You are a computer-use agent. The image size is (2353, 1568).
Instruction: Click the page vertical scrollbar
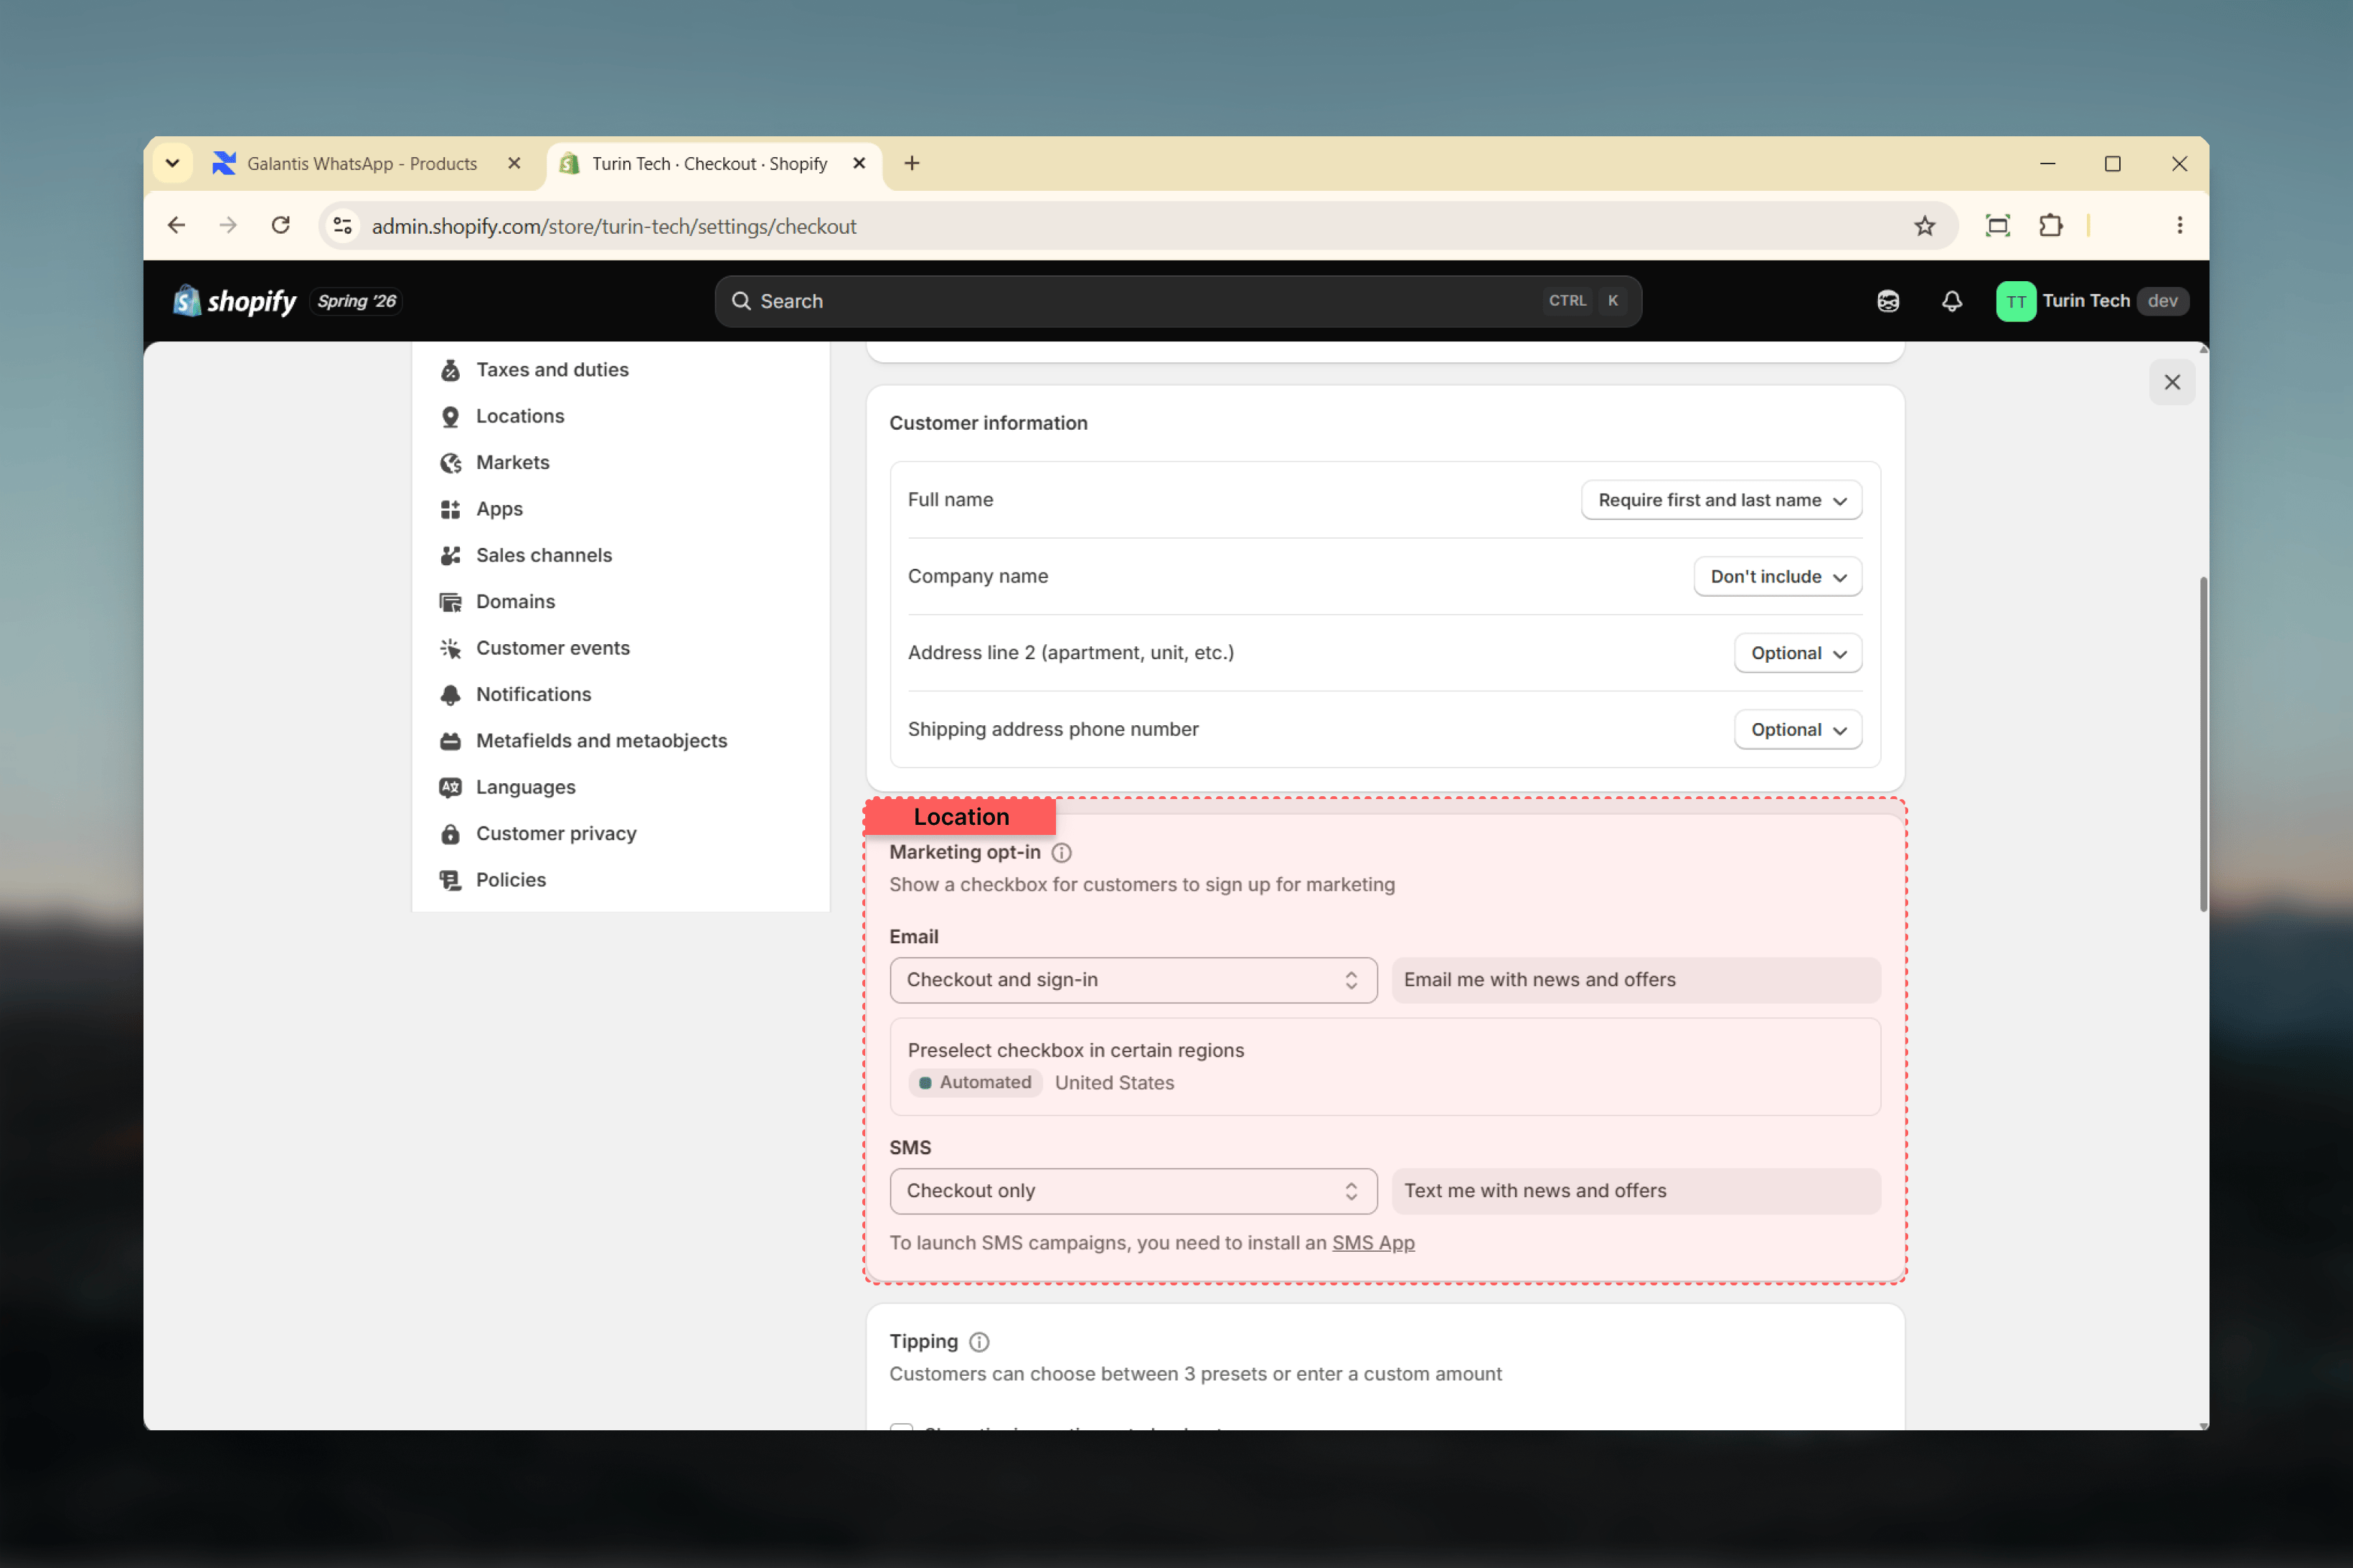tap(2202, 745)
